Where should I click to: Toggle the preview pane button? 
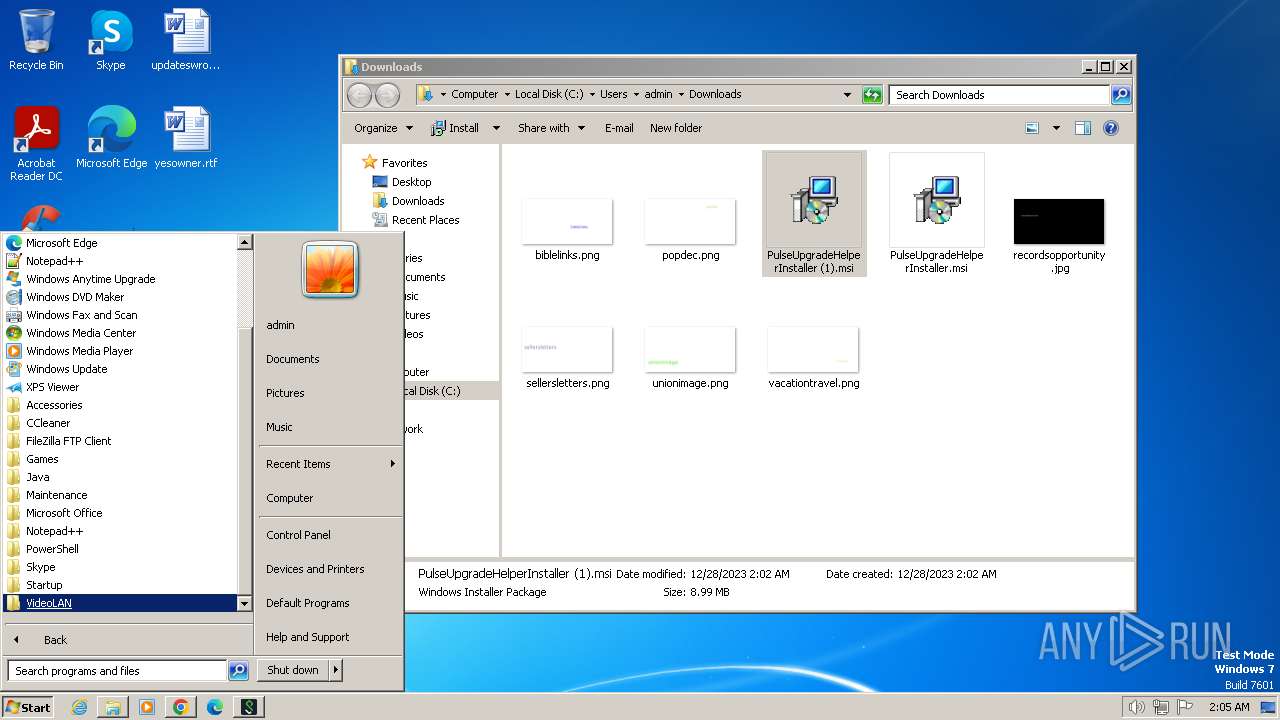pos(1083,128)
